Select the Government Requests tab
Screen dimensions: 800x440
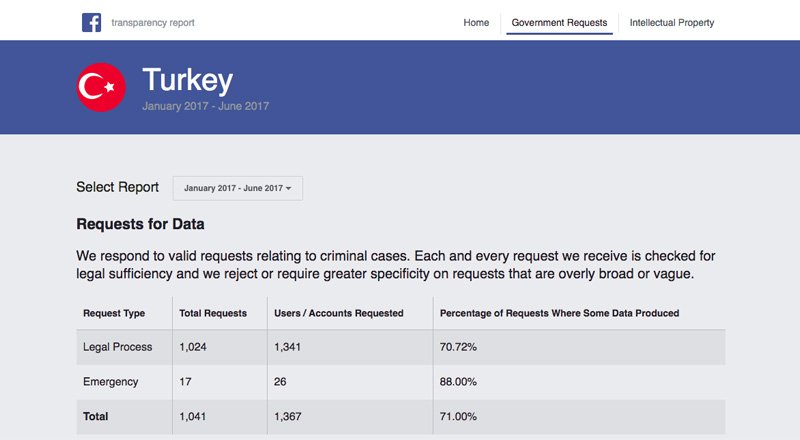559,22
